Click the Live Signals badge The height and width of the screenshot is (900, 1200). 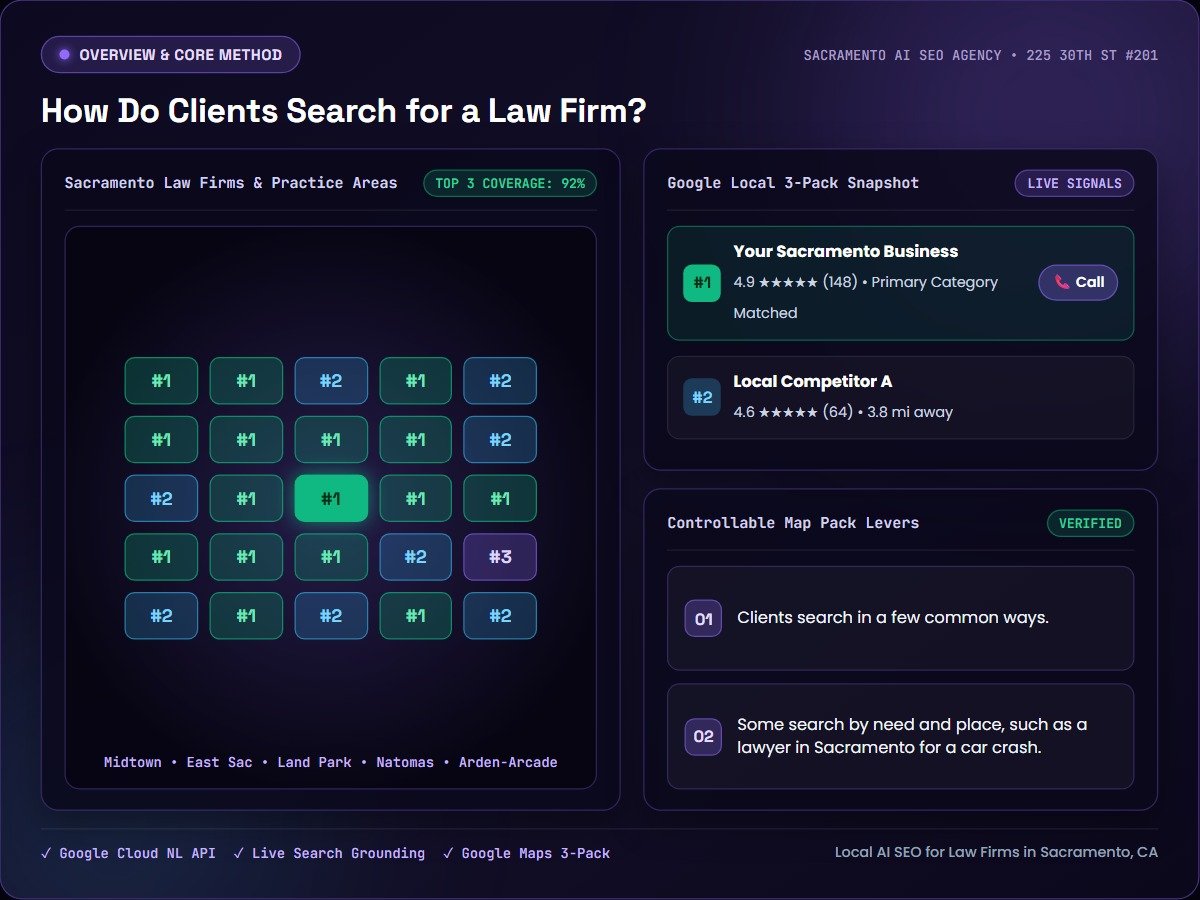click(1074, 183)
